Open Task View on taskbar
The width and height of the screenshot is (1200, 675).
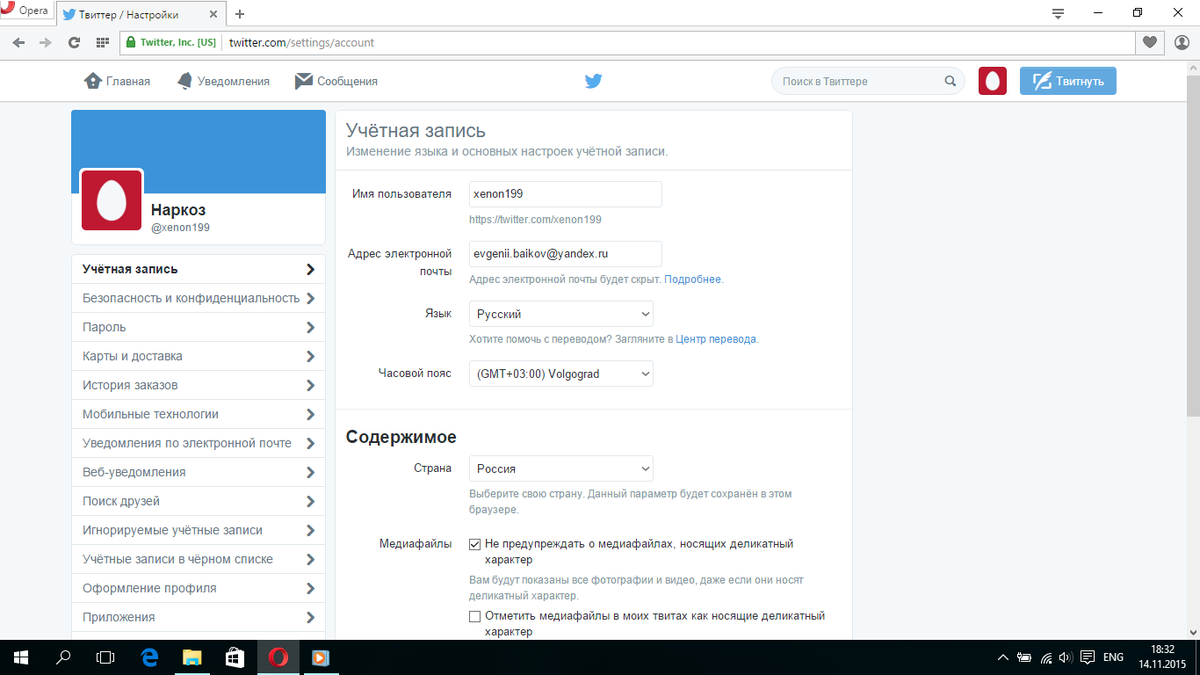pos(105,657)
